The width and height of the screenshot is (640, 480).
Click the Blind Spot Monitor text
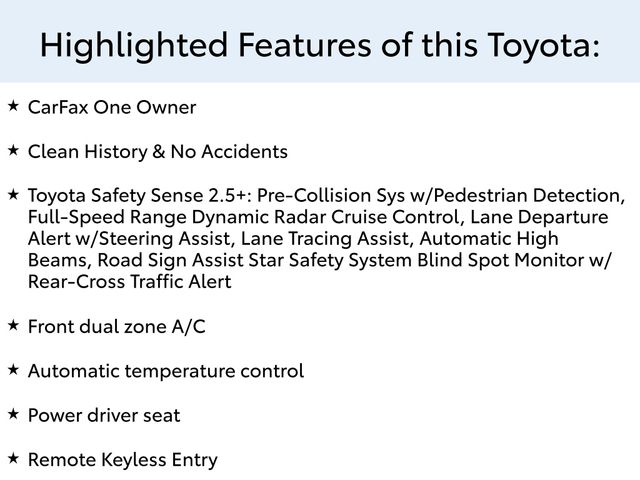click(500, 260)
